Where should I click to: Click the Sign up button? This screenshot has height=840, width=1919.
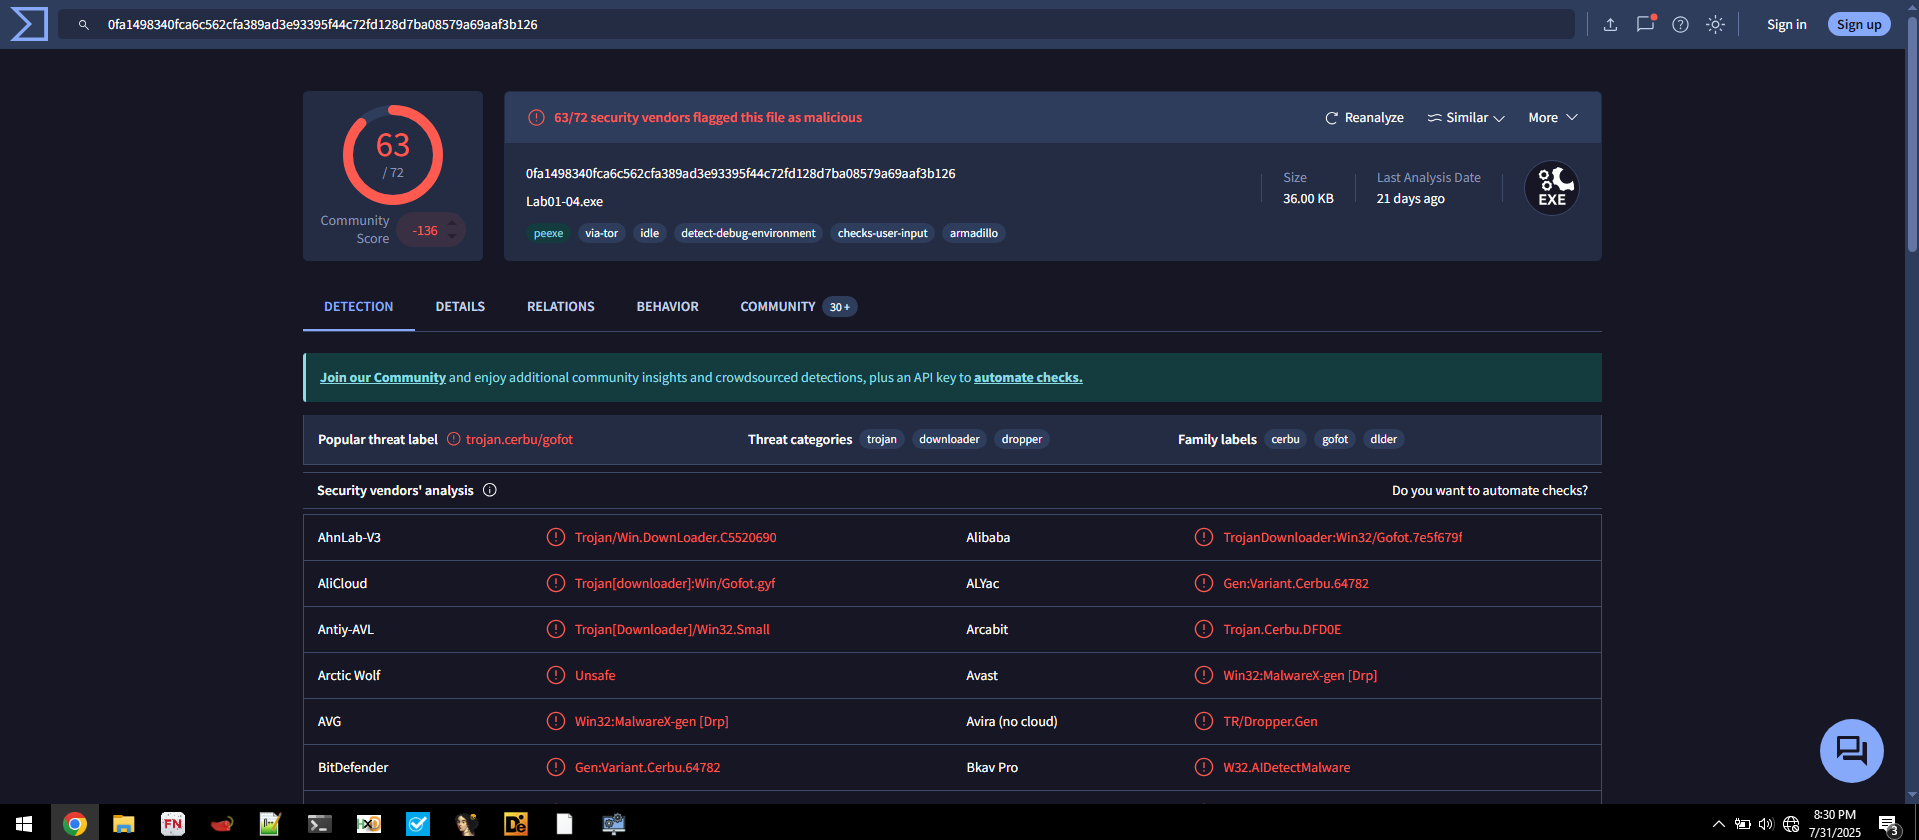pos(1859,25)
